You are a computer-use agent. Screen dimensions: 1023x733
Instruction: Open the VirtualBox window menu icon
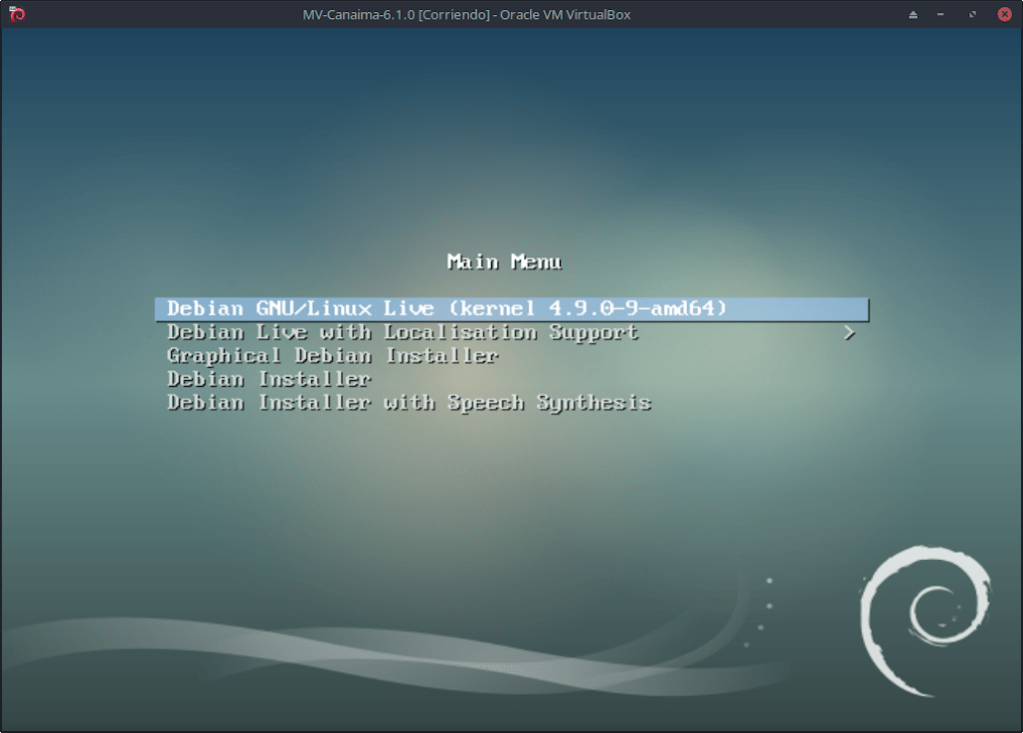[x=16, y=14]
